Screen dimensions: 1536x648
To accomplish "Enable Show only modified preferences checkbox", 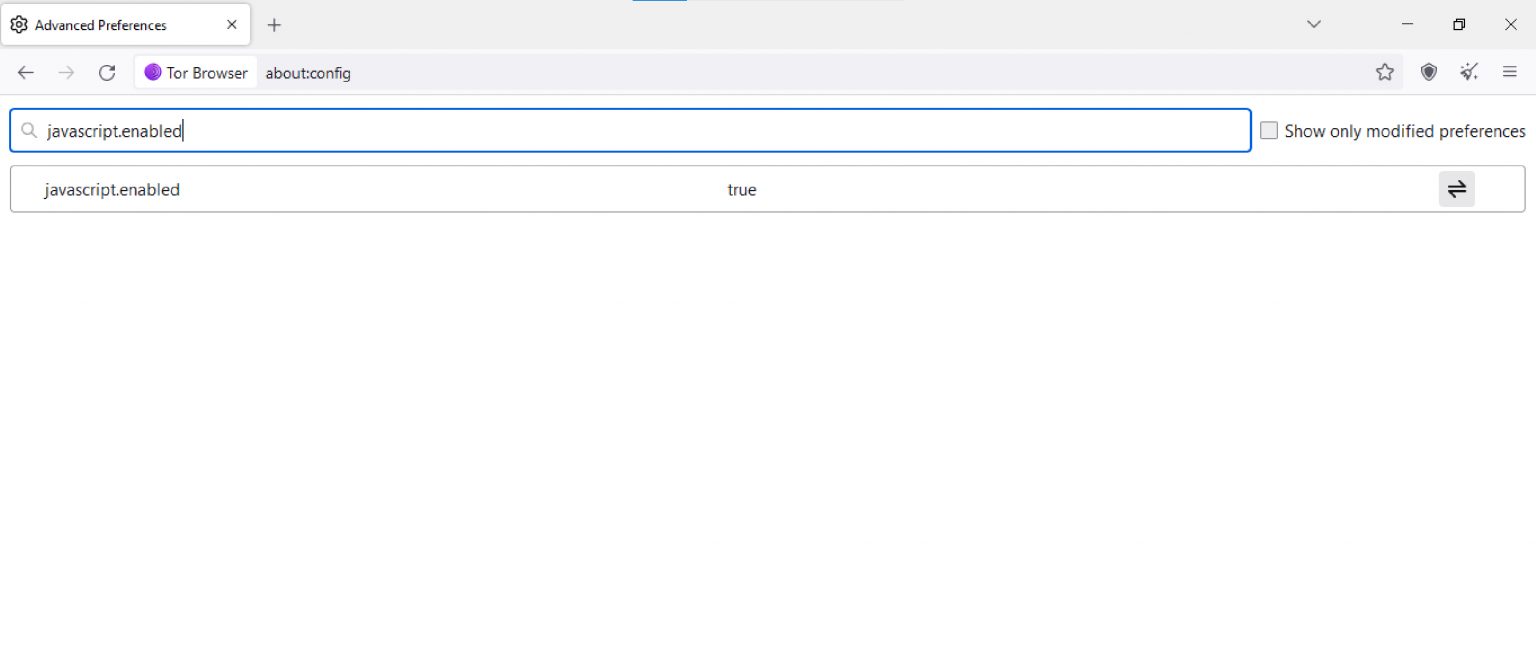I will (1269, 131).
